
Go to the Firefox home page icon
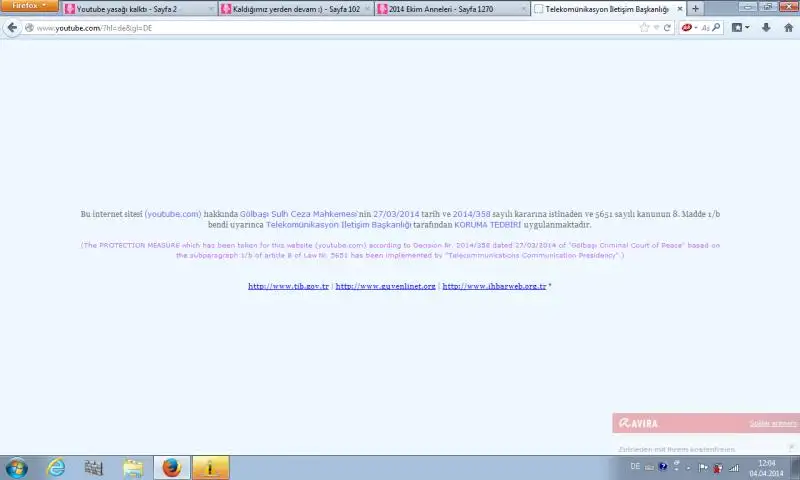coord(788,28)
